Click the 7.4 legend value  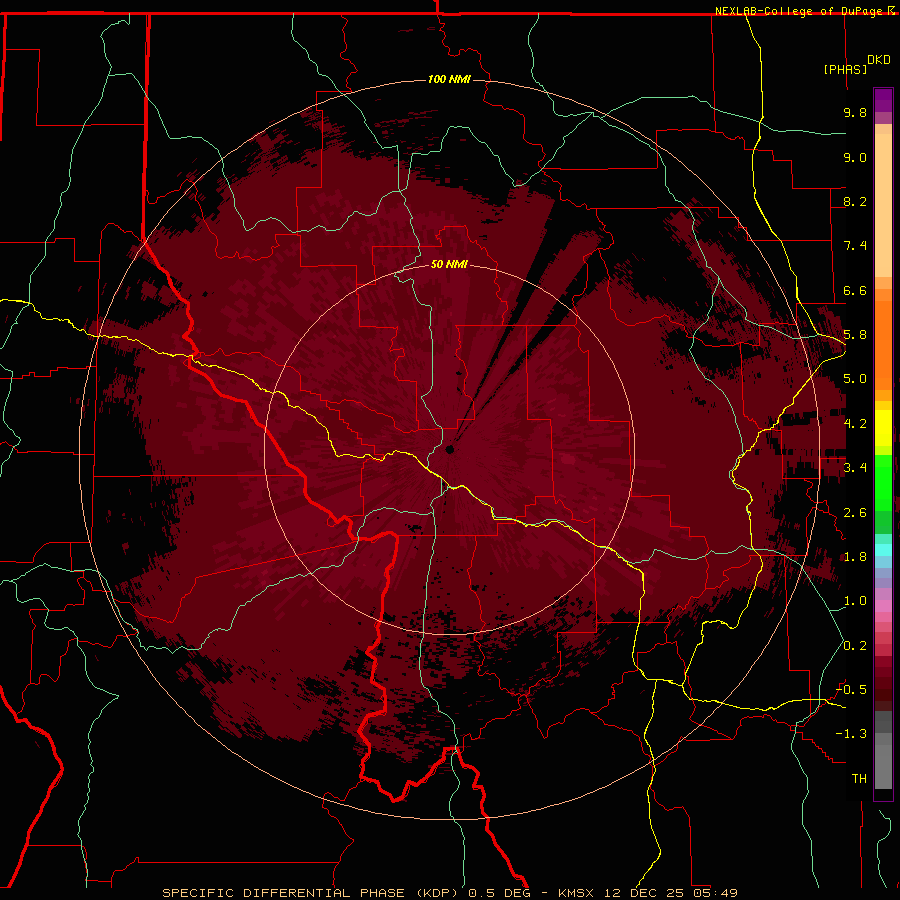coord(855,246)
